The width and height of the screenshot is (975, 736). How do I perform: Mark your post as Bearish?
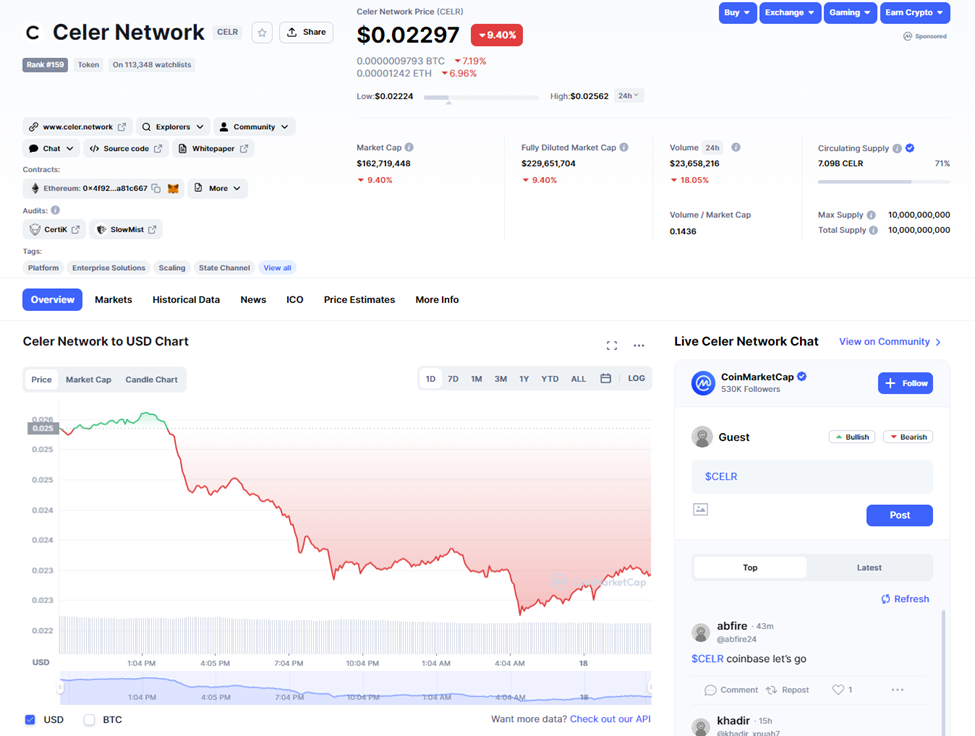pyautogui.click(x=908, y=437)
